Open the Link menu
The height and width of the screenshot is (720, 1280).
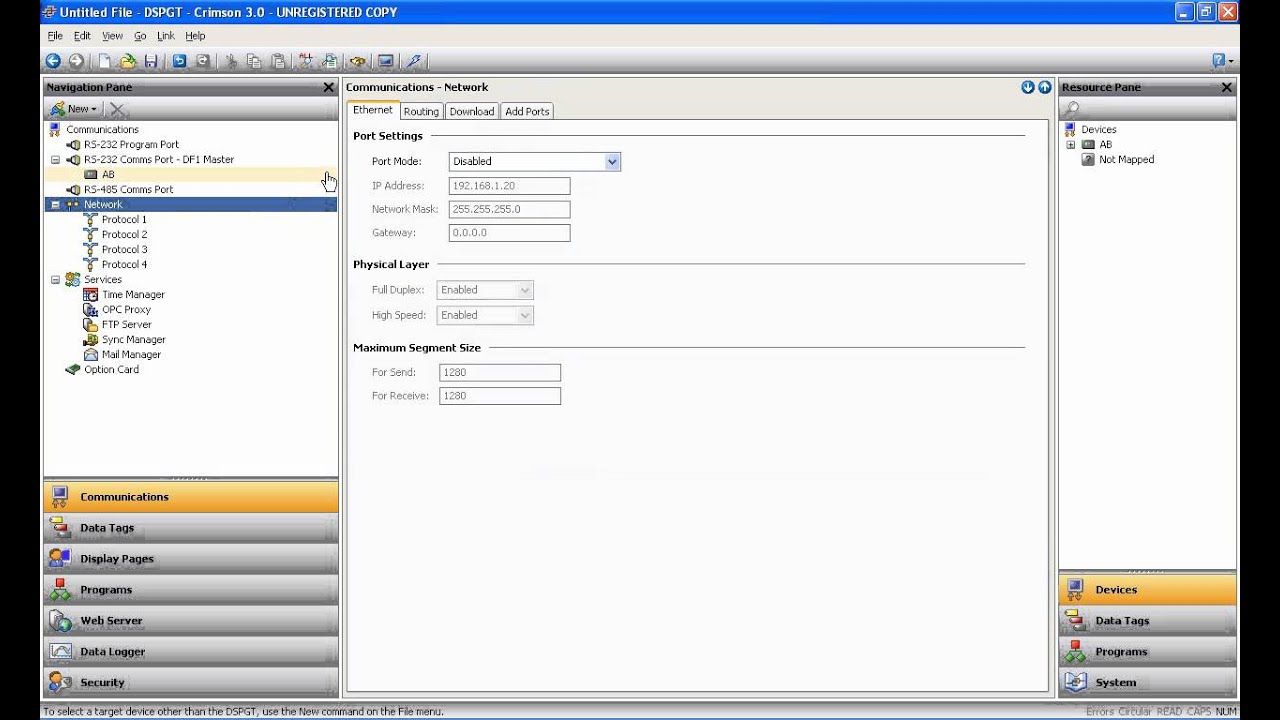pos(165,36)
